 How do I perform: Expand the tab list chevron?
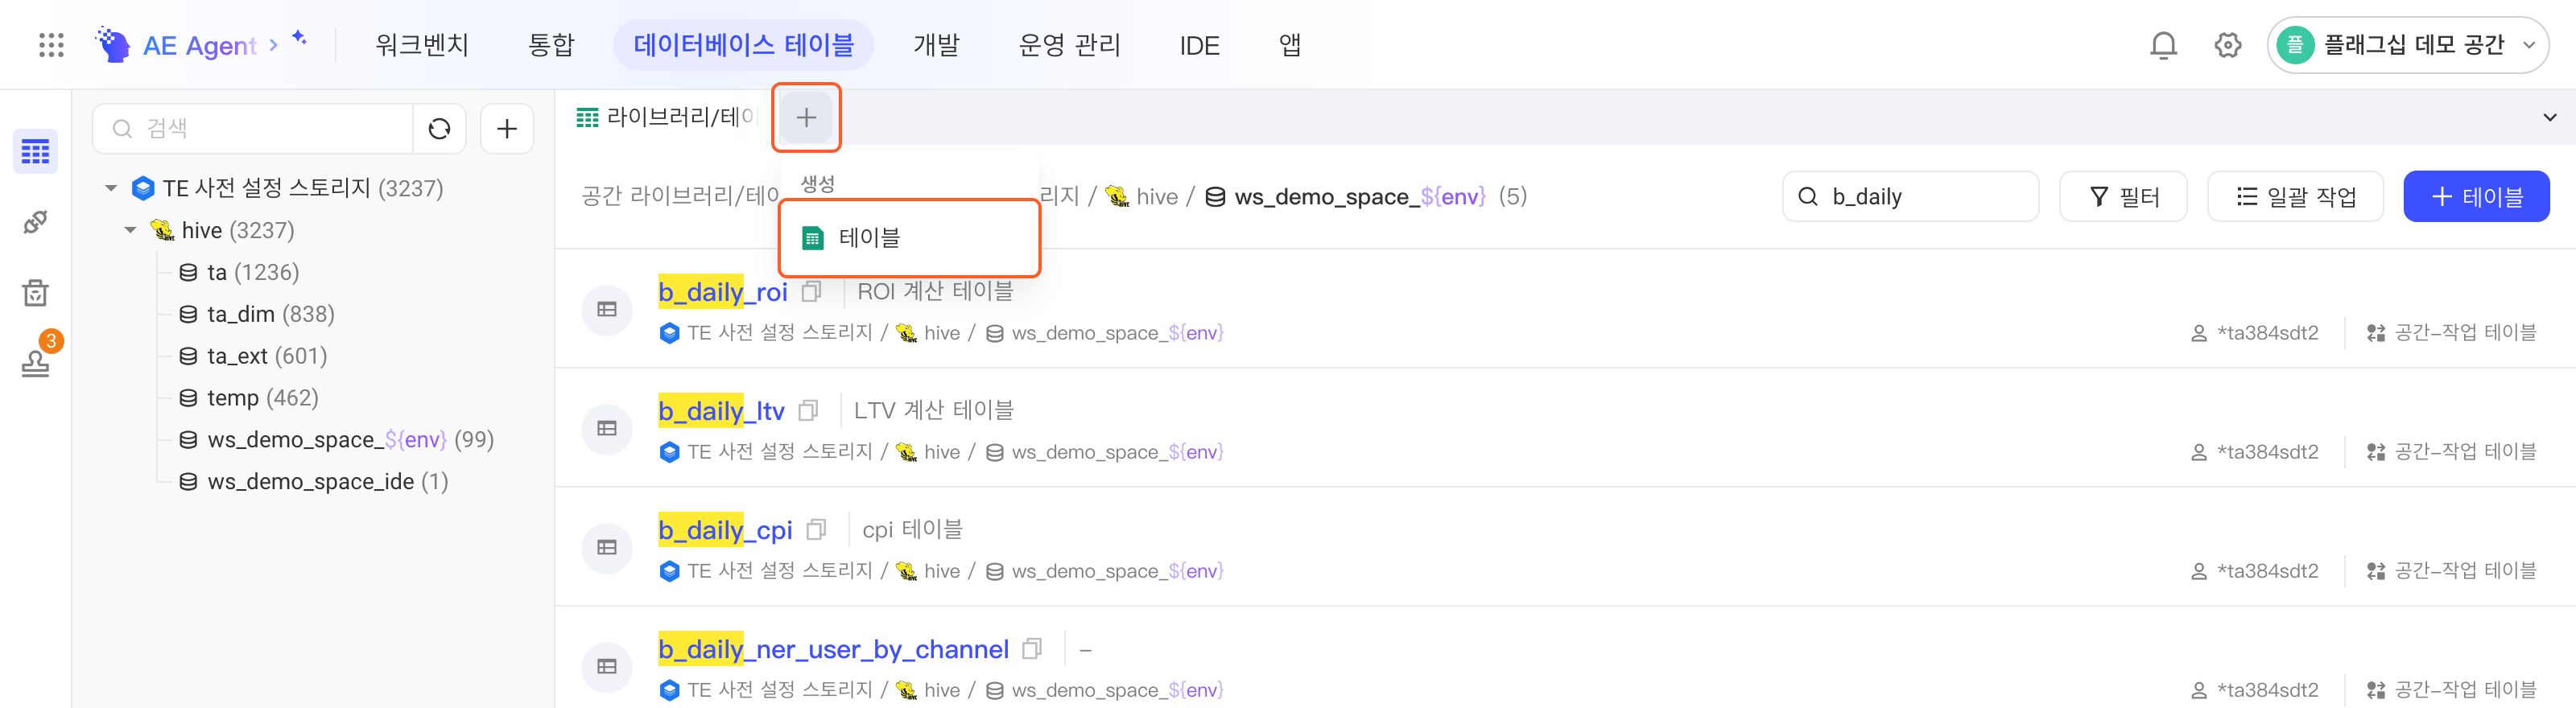tap(2549, 117)
